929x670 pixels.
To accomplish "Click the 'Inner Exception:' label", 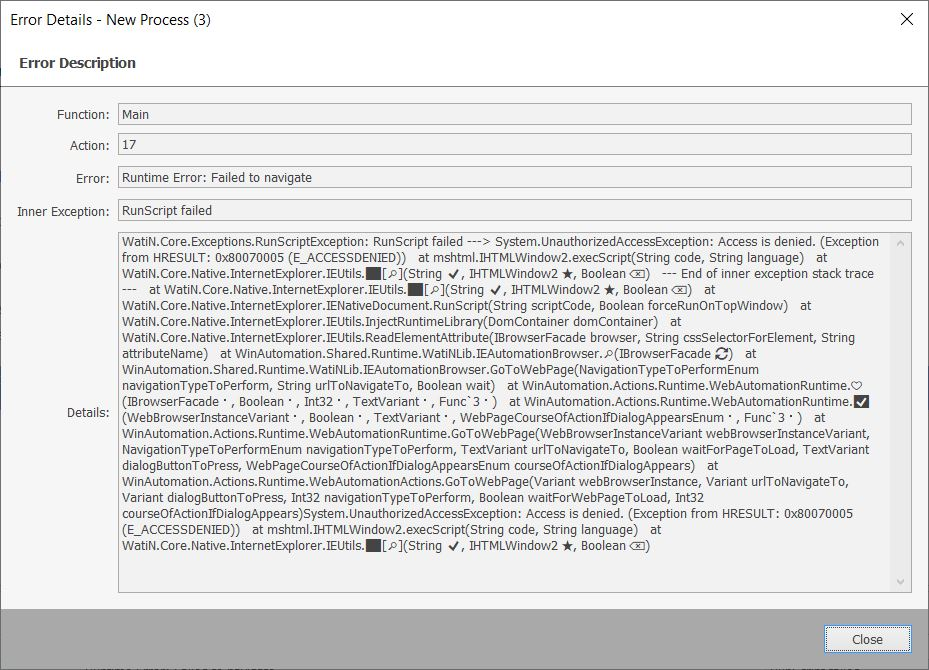I will tap(63, 211).
